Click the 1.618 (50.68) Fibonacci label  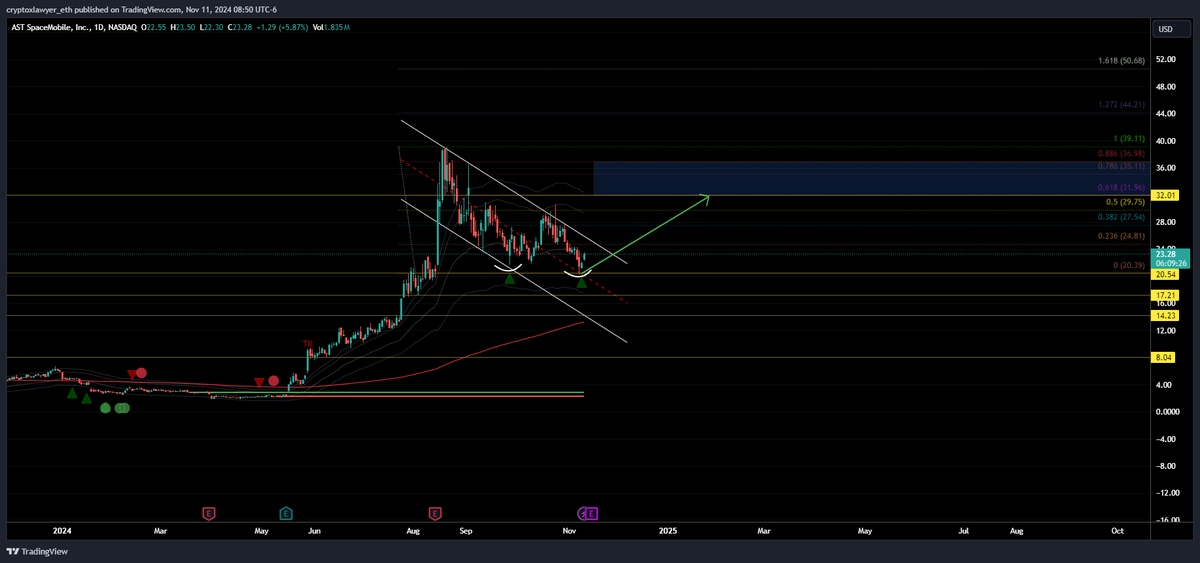click(x=1121, y=61)
